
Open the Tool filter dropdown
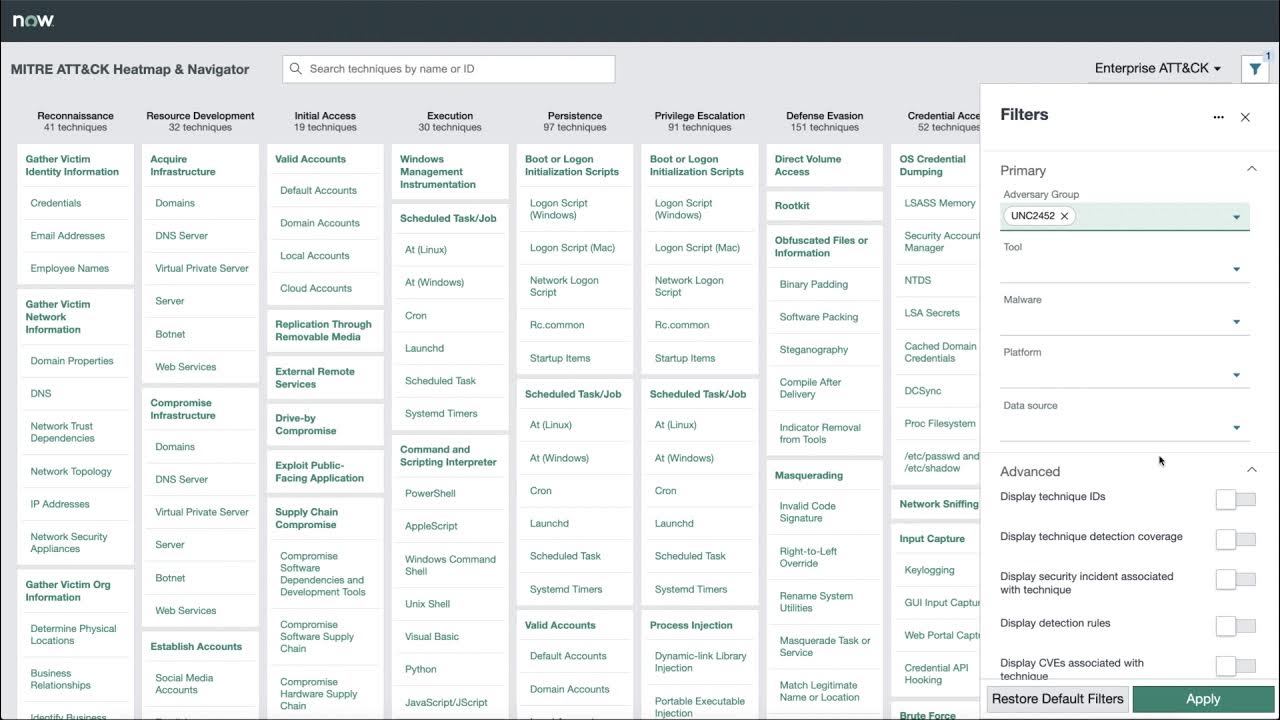[x=1236, y=269]
